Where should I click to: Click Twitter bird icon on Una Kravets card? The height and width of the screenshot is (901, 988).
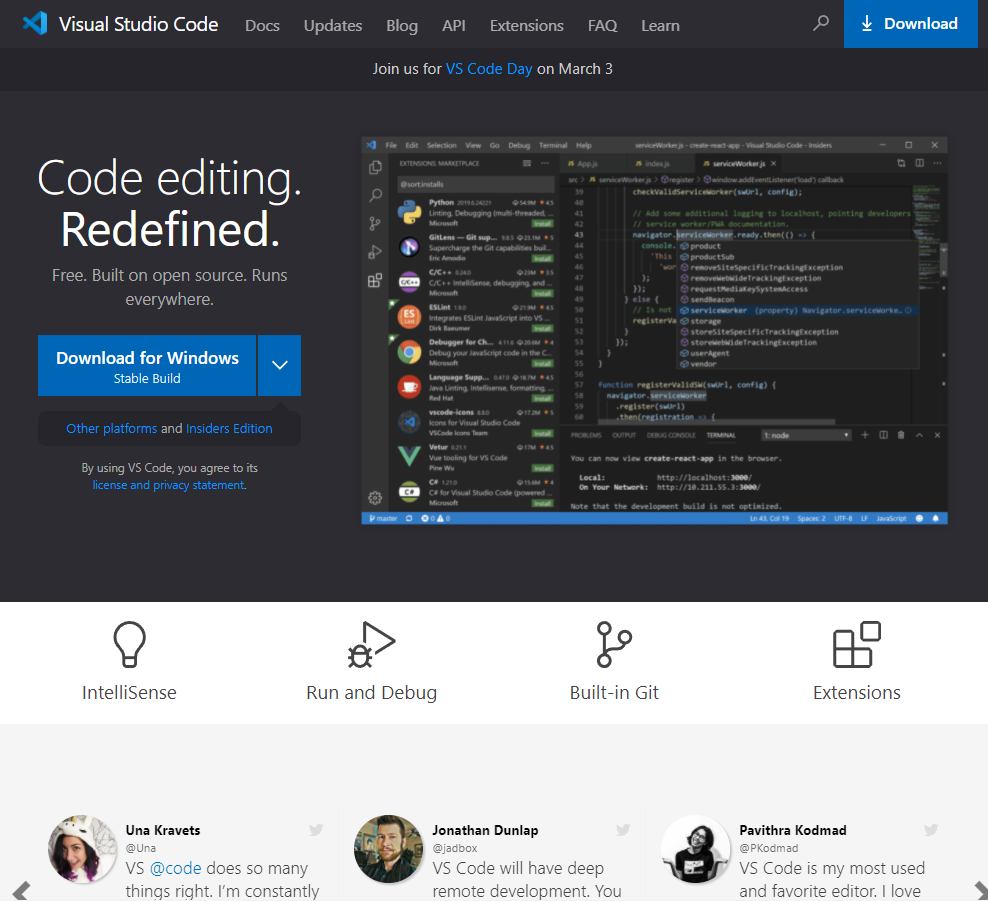coord(316,830)
